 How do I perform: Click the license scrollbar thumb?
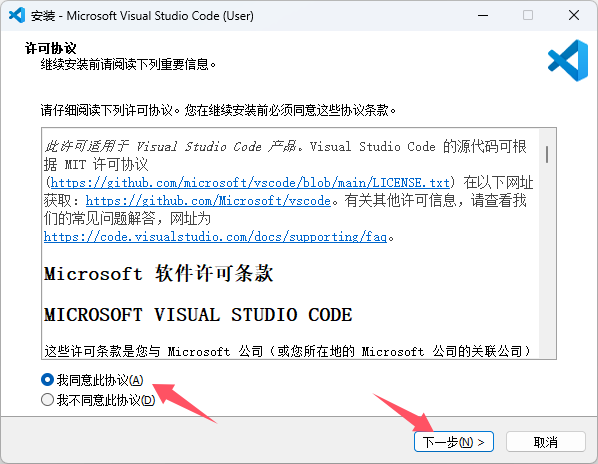[x=547, y=154]
